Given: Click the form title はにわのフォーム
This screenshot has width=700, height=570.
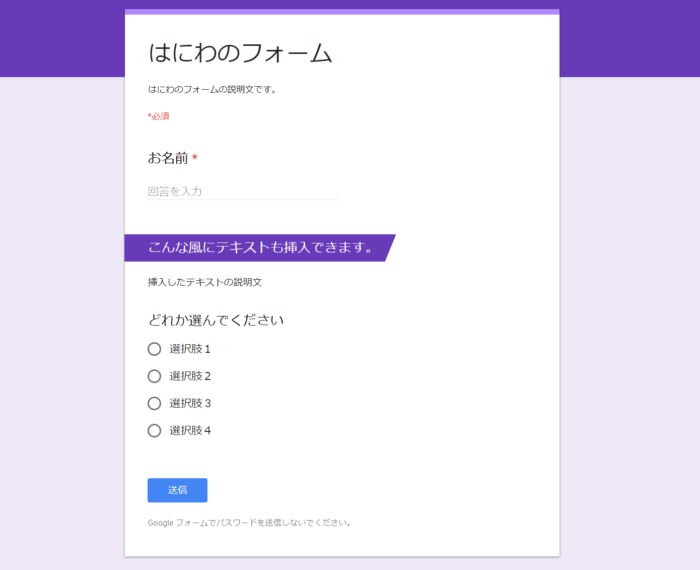Looking at the screenshot, I should [240, 53].
